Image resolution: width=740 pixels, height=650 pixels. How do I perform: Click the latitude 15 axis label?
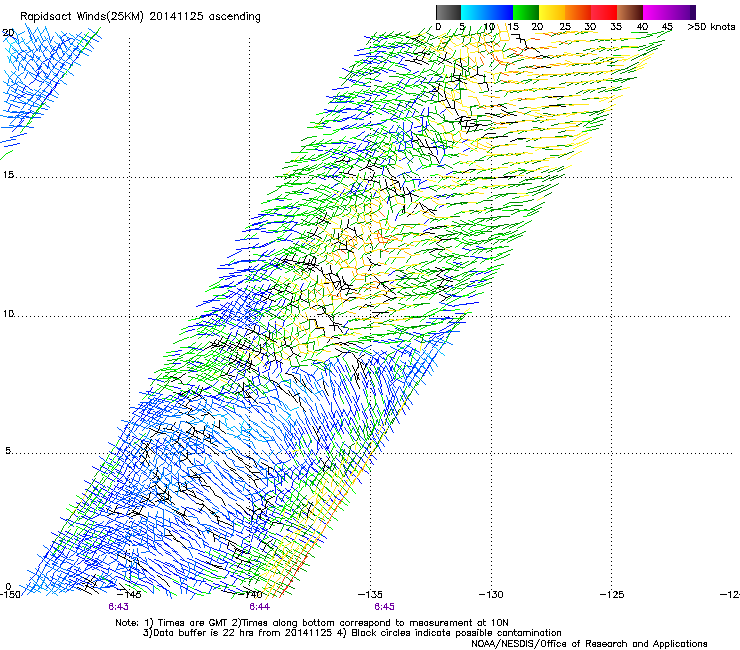click(x=8, y=175)
